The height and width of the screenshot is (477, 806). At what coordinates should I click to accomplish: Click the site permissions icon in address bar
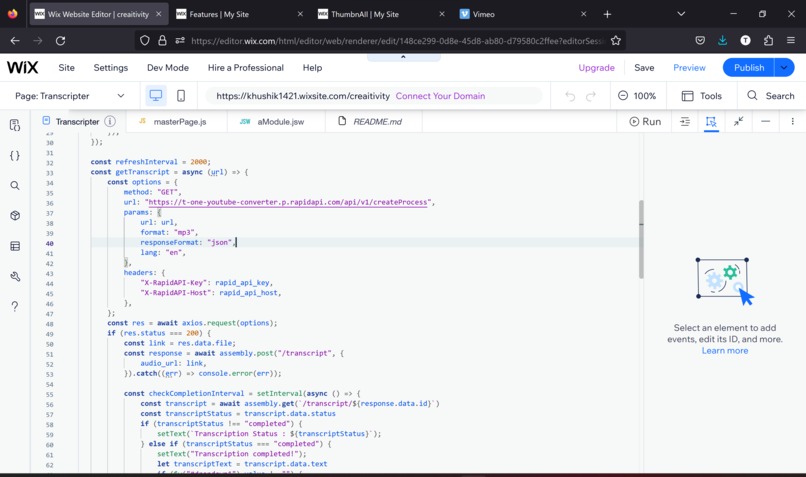pos(180,41)
